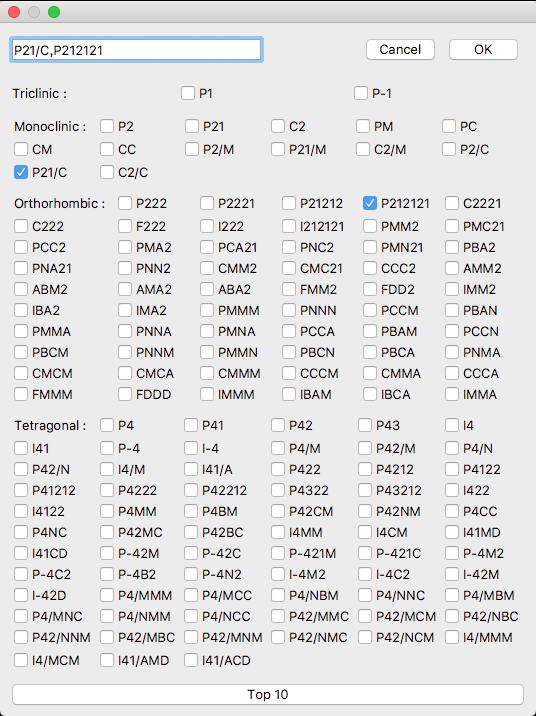The height and width of the screenshot is (716, 536).
Task: Focus the space group text field
Action: pos(136,50)
